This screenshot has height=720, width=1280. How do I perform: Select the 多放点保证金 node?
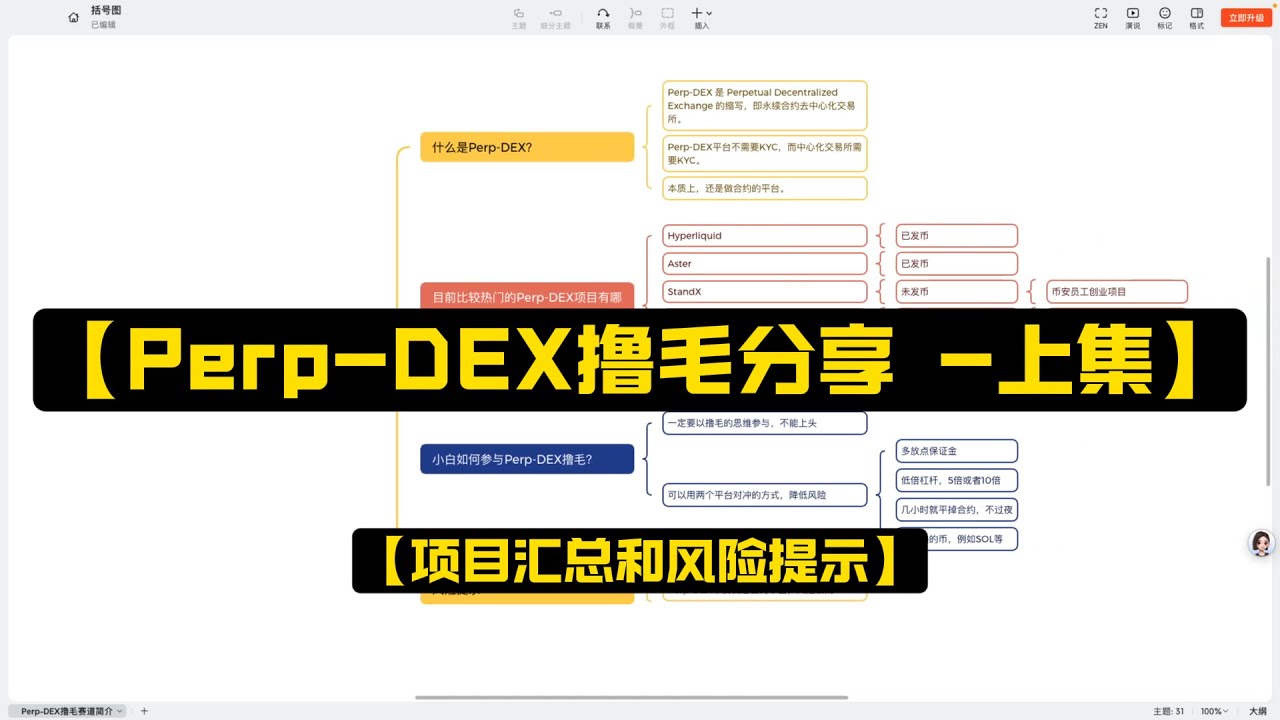pos(957,451)
